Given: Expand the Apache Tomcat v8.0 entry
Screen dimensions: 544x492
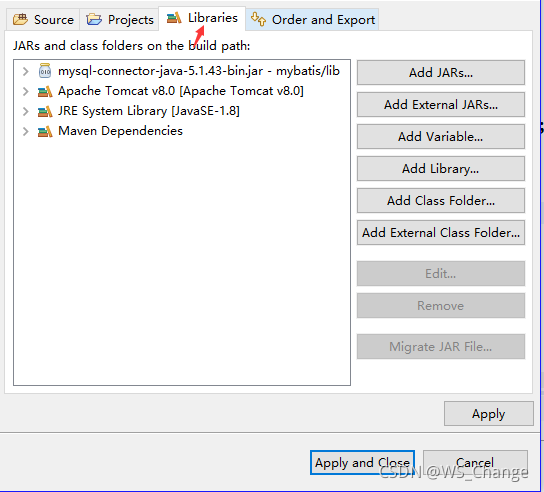Looking at the screenshot, I should click(25, 92).
